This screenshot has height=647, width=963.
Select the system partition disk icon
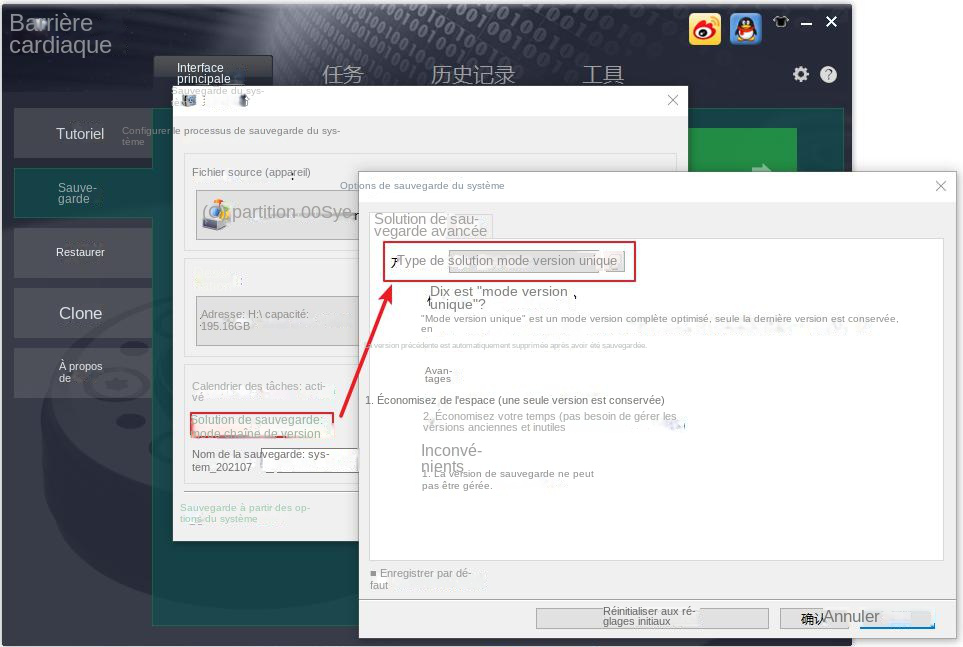click(216, 212)
